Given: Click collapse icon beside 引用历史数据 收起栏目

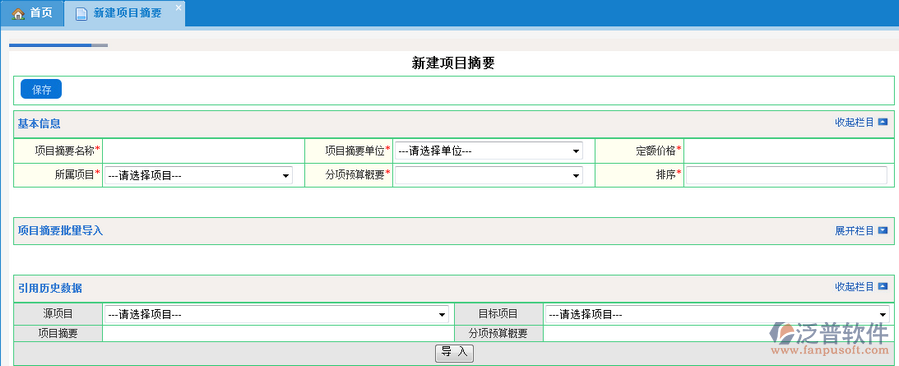Looking at the screenshot, I should coord(882,286).
